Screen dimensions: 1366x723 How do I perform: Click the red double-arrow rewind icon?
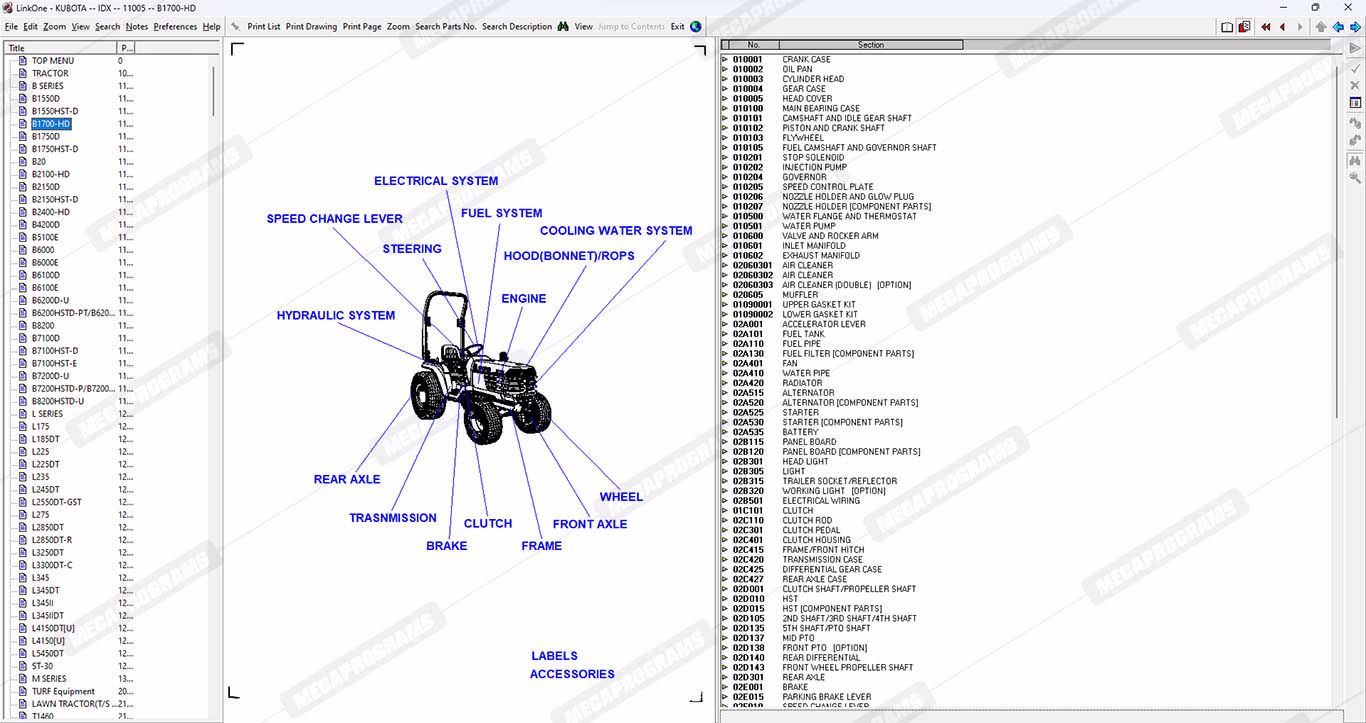(1266, 27)
